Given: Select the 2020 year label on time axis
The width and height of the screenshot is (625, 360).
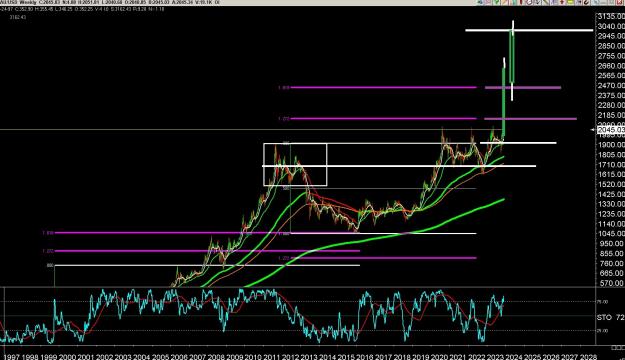Looking at the screenshot, I should [438, 356].
